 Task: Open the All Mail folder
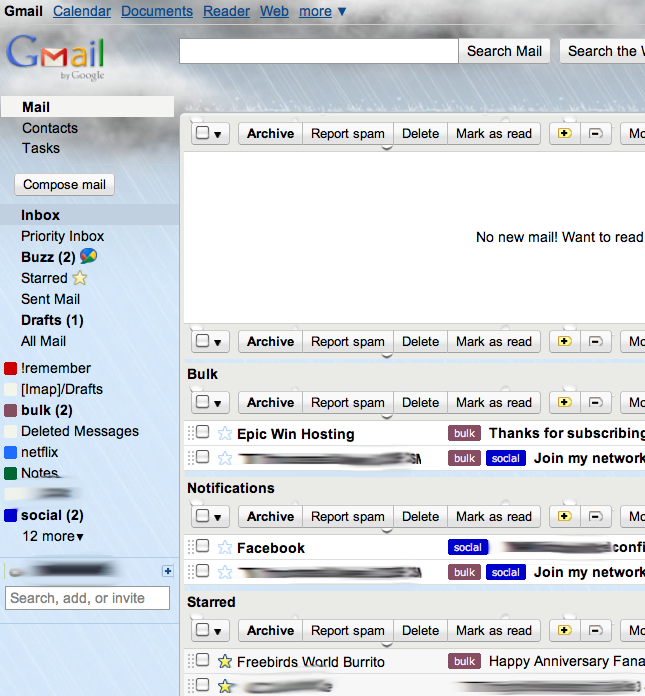[x=44, y=341]
